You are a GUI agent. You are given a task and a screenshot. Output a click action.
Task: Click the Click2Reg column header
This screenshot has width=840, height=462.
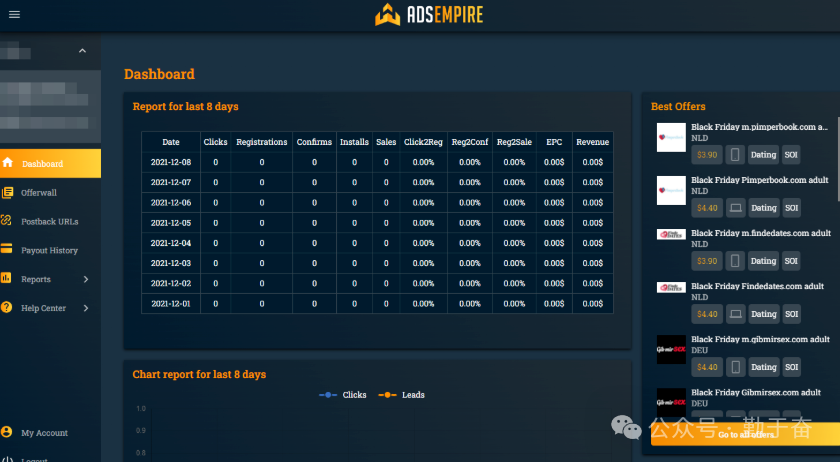click(x=423, y=142)
